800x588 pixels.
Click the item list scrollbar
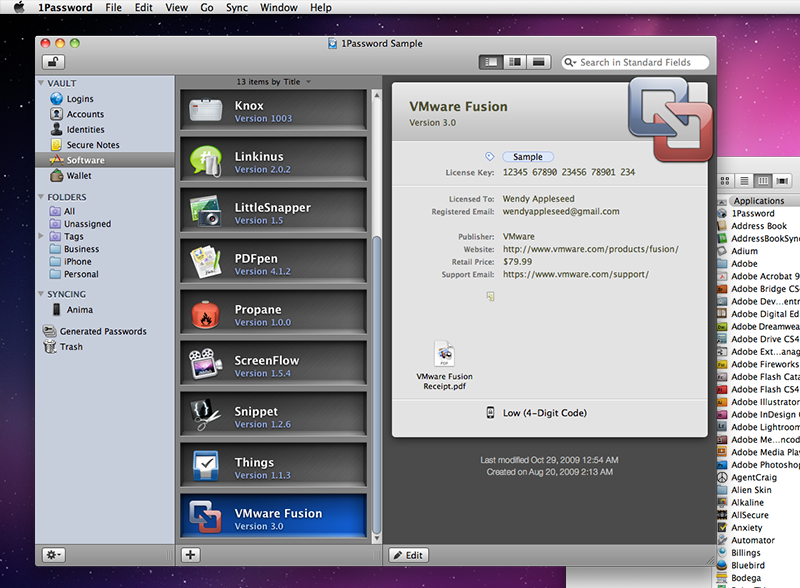coord(377,385)
